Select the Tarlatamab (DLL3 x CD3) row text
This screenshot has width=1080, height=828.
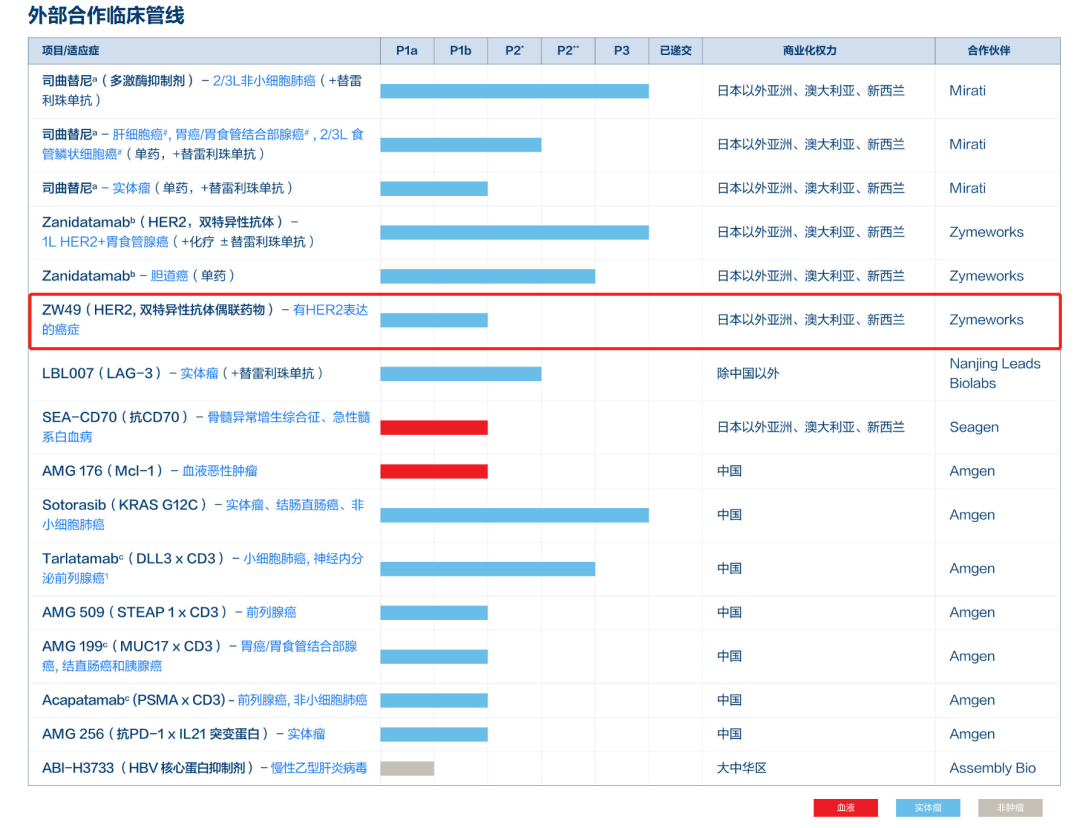pos(202,568)
